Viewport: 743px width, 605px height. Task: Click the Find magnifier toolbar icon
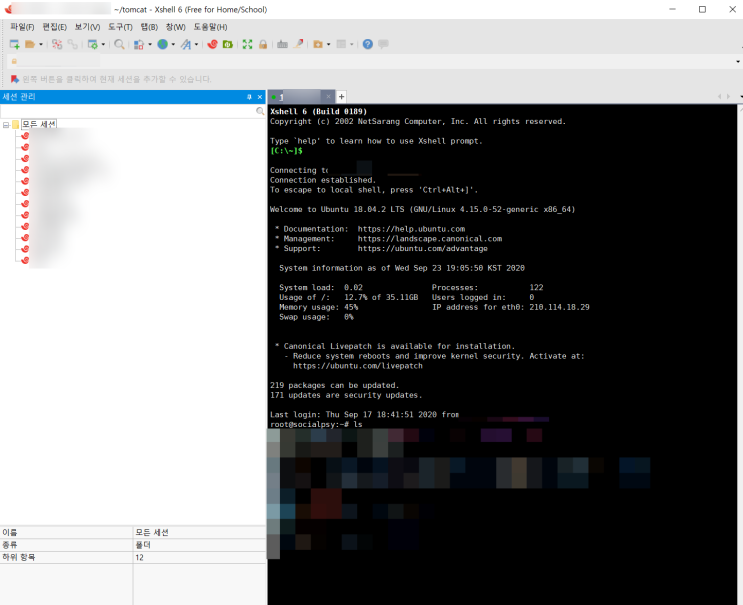119,44
